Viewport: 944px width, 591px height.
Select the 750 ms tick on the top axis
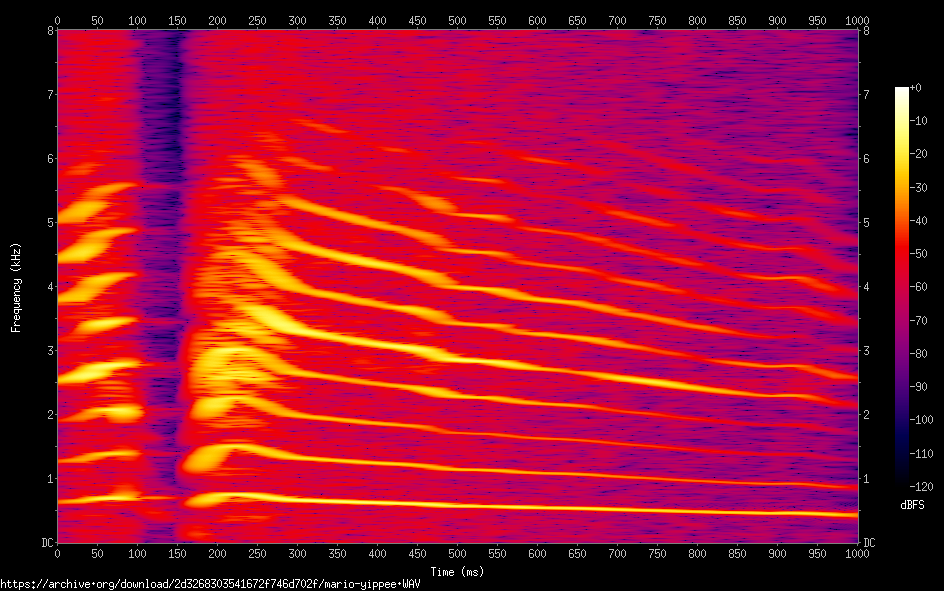pyautogui.click(x=657, y=20)
